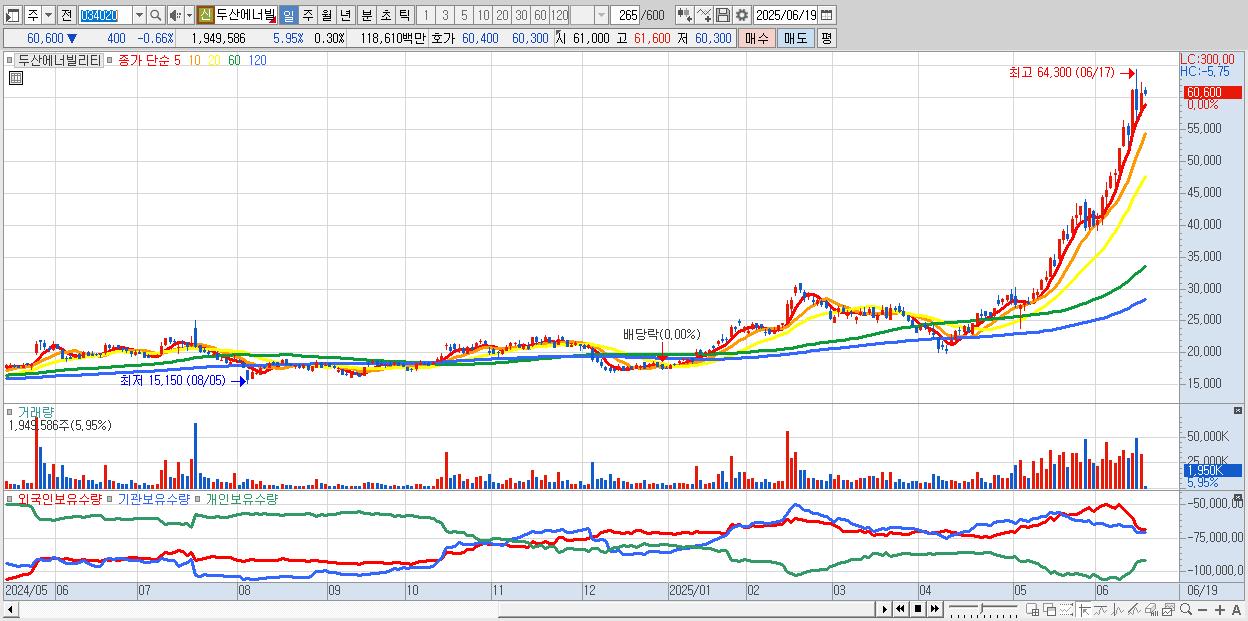Select the 60 interval button
The height and width of the screenshot is (621, 1248).
click(540, 15)
